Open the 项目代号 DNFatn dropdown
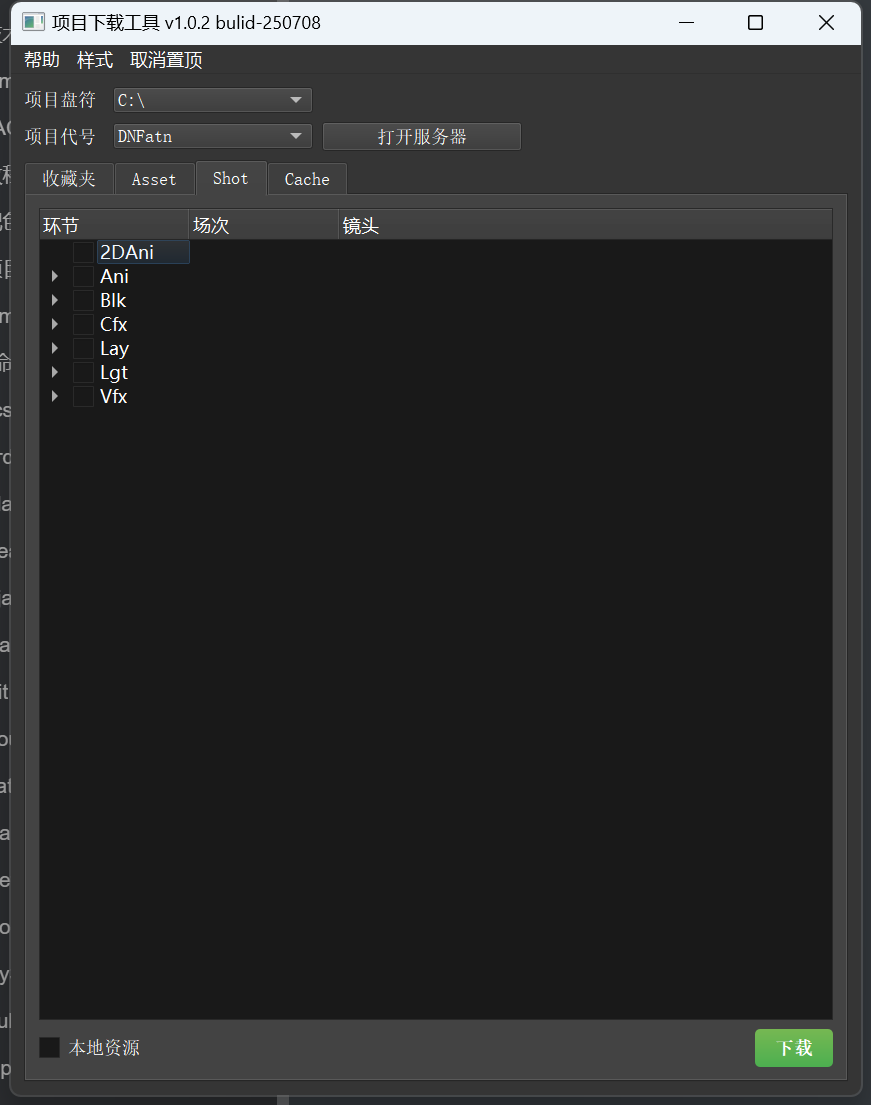871x1105 pixels. coord(212,136)
